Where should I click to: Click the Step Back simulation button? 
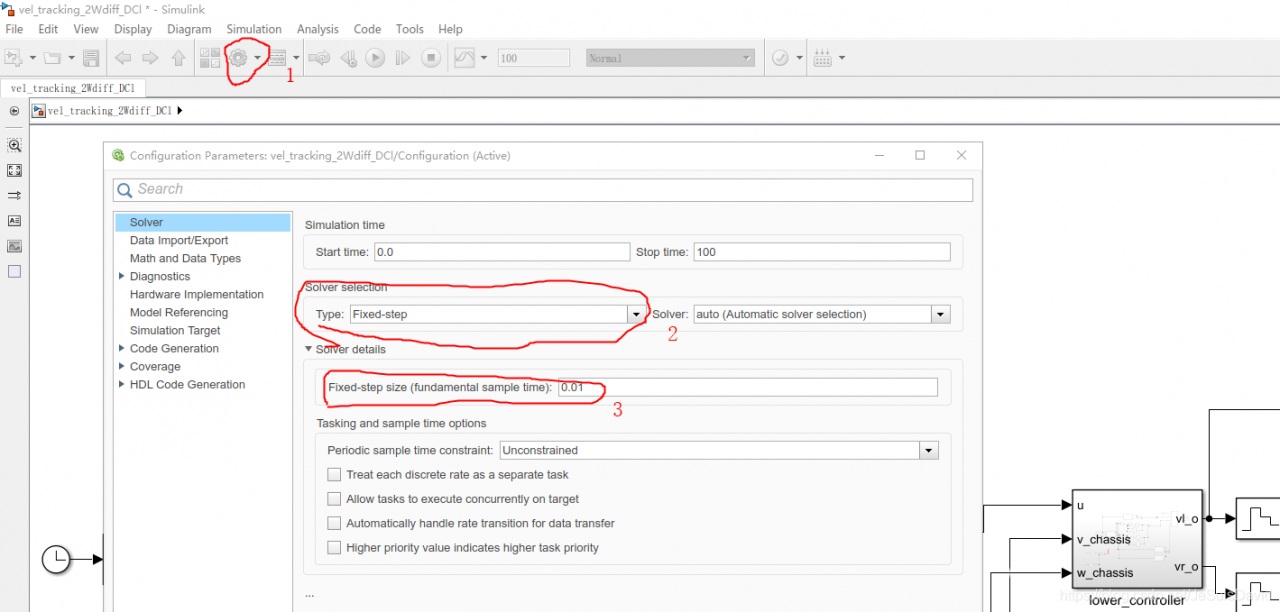(x=348, y=58)
